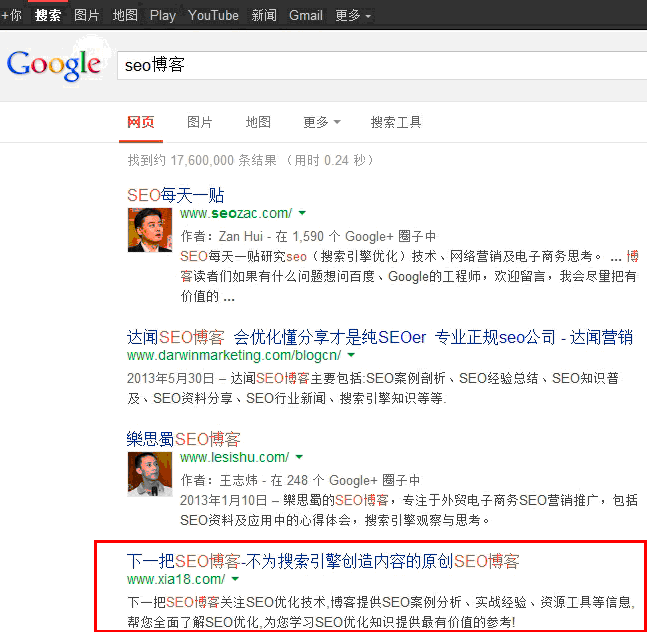Image resolution: width=647 pixels, height=632 pixels.
Task: Click the www.lesishu.com/ URL text
Action: coord(234,457)
